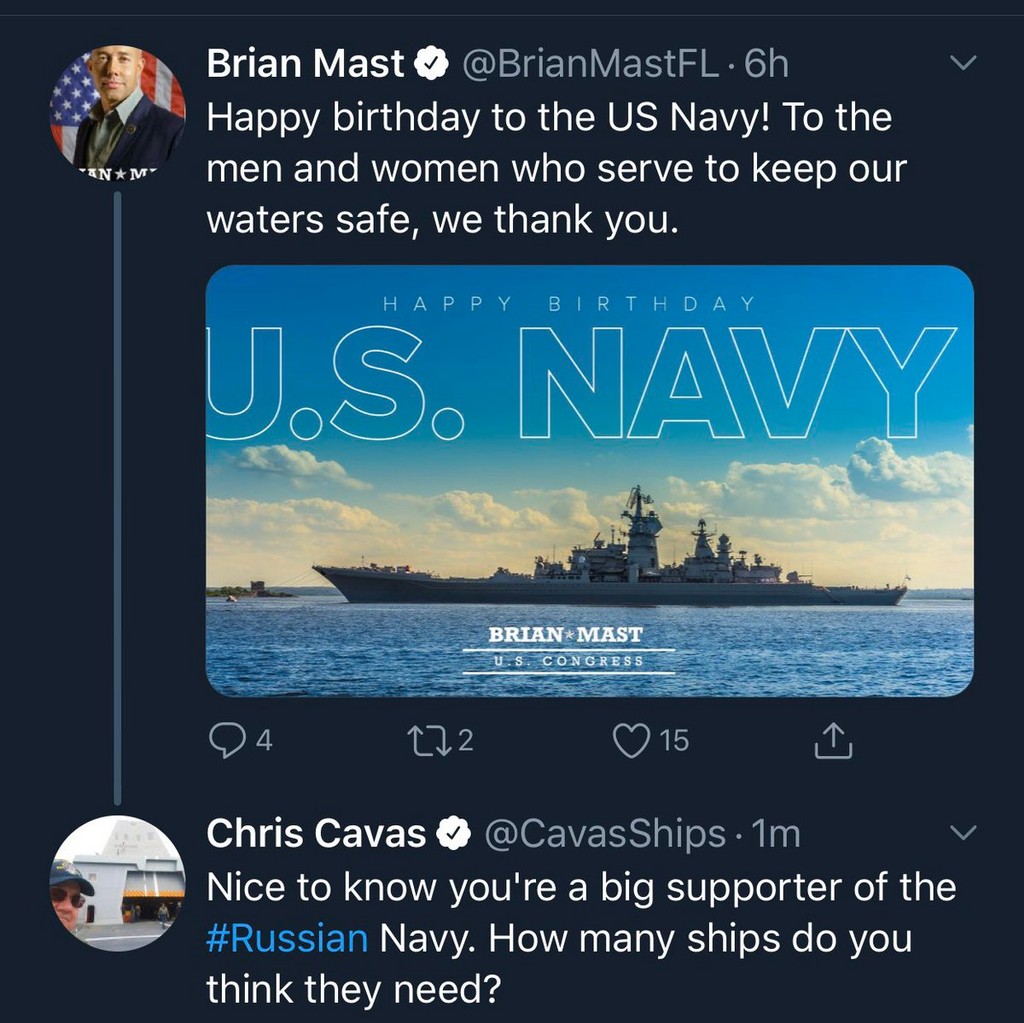Image resolution: width=1024 pixels, height=1023 pixels.
Task: Open Brian Mast's profile picture
Action: 117,107
